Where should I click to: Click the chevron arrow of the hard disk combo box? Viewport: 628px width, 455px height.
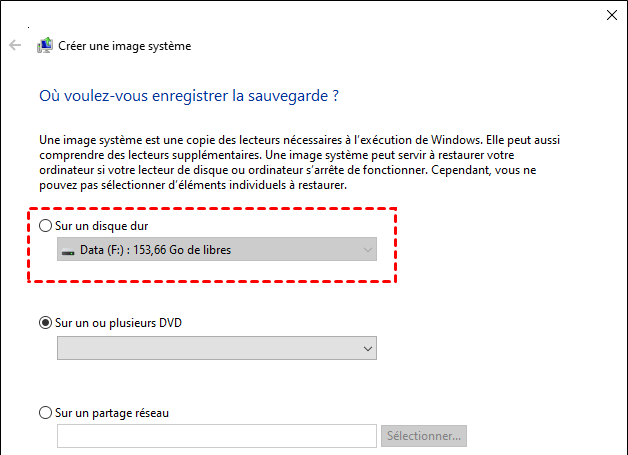tap(368, 249)
